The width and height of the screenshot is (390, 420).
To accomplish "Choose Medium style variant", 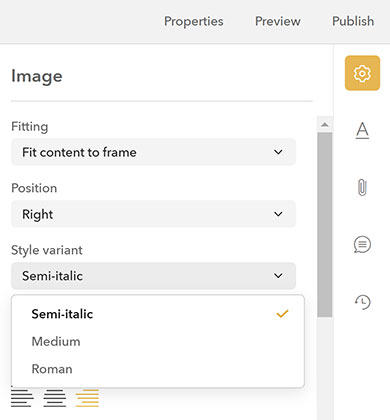I will point(158,341).
